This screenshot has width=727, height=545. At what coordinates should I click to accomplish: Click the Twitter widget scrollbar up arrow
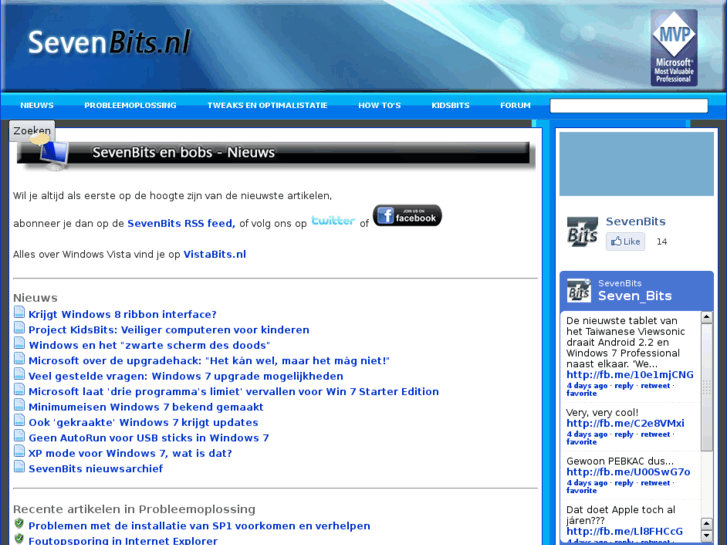click(x=707, y=317)
